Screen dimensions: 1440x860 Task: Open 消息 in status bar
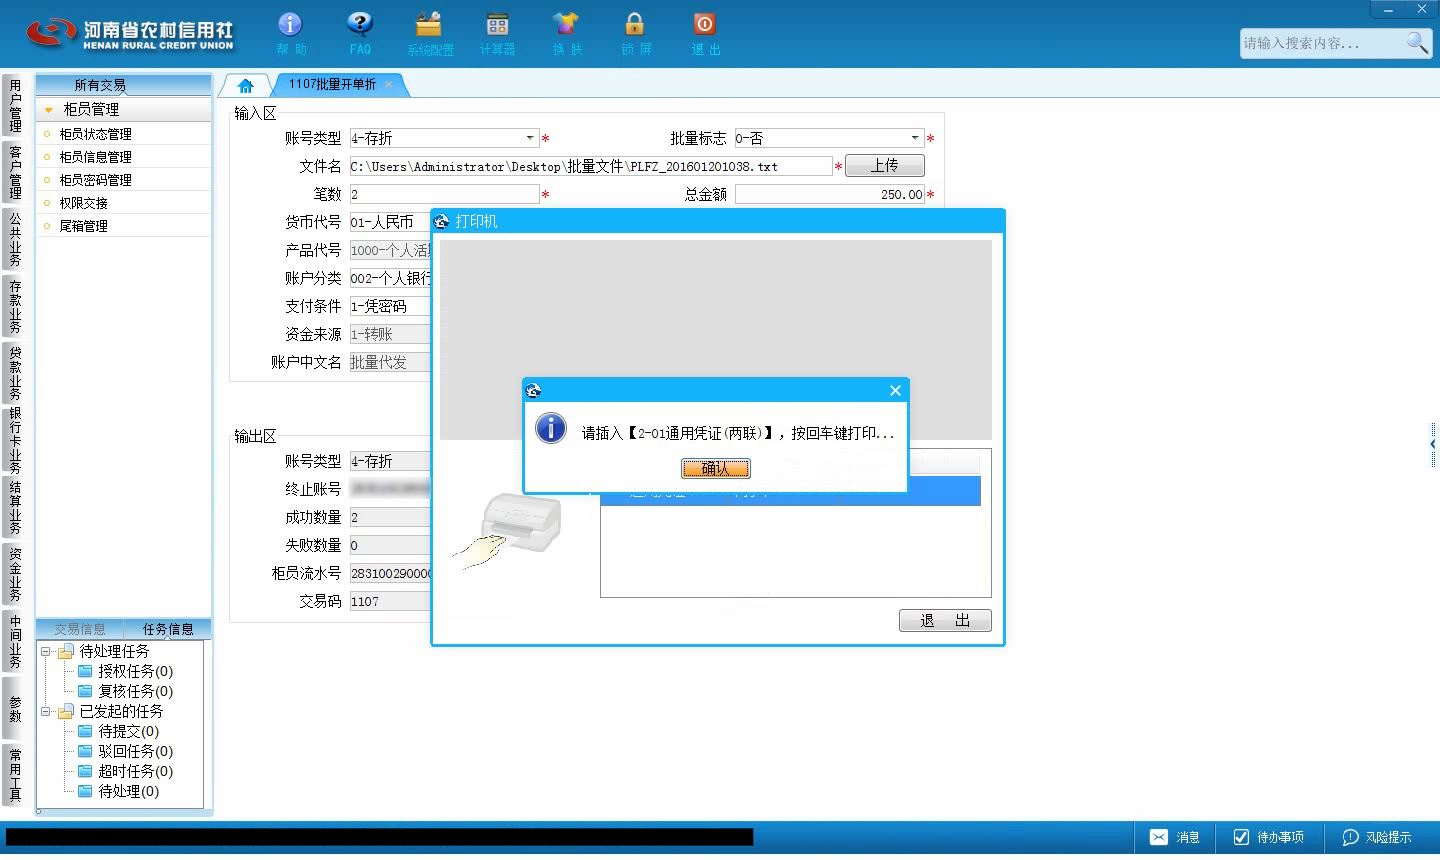point(1175,837)
